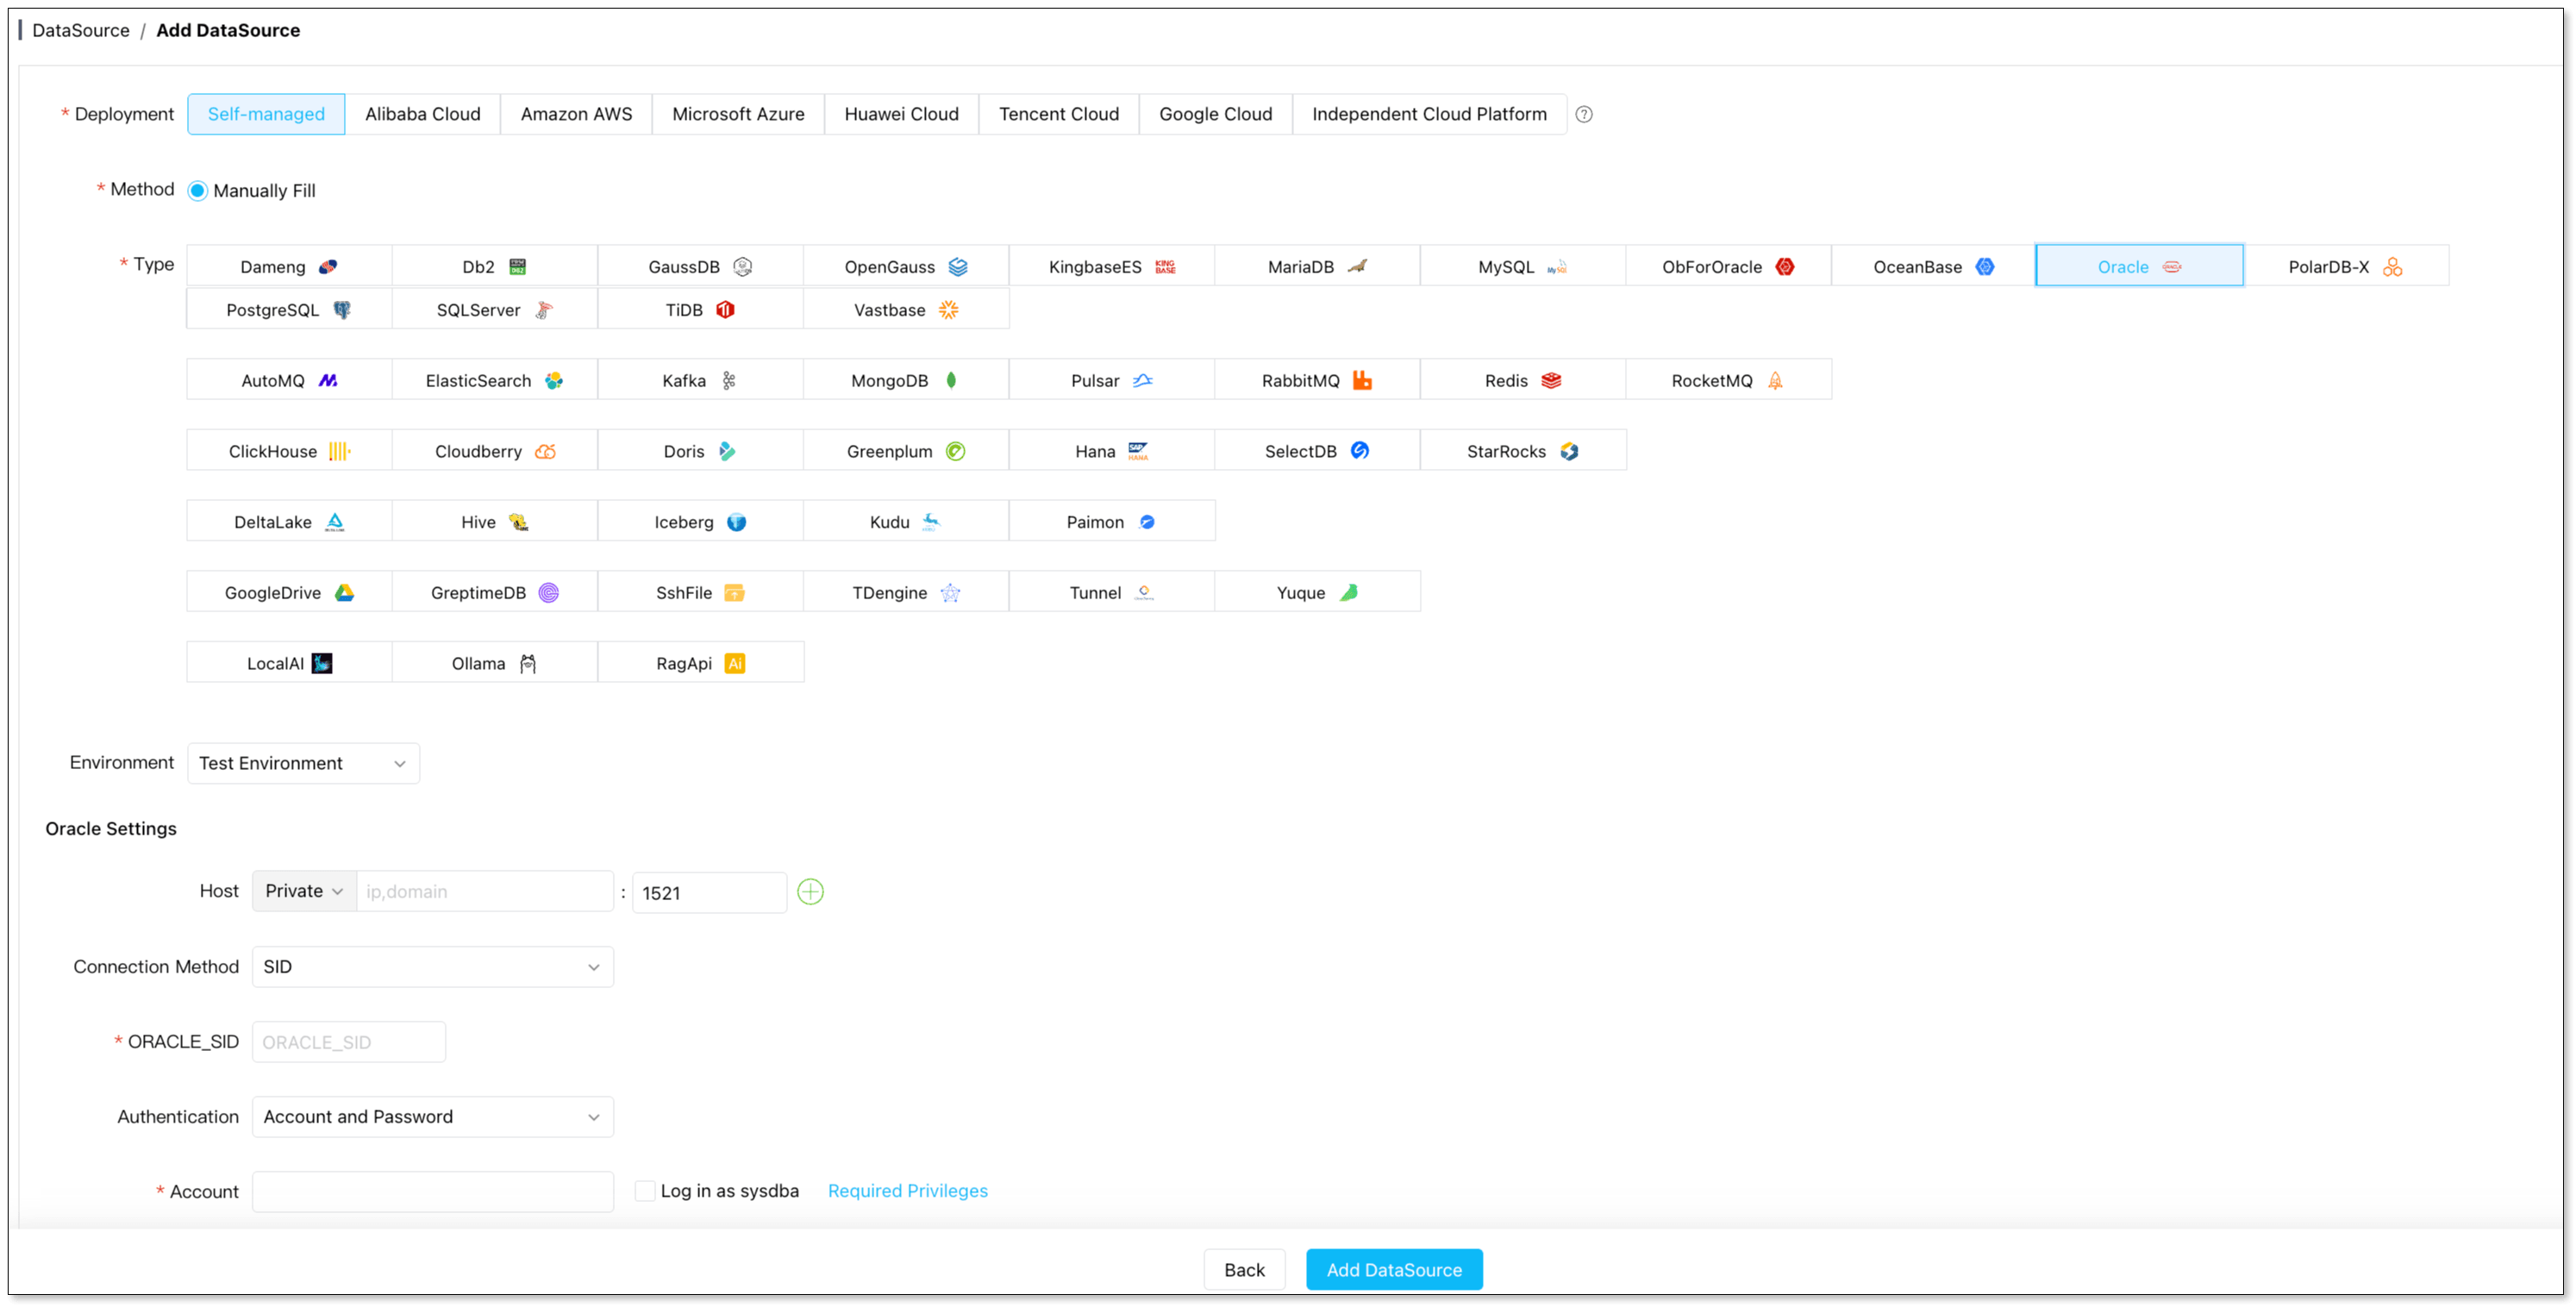The width and height of the screenshot is (2576, 1307).
Task: Open the Environment dropdown
Action: pyautogui.click(x=303, y=763)
